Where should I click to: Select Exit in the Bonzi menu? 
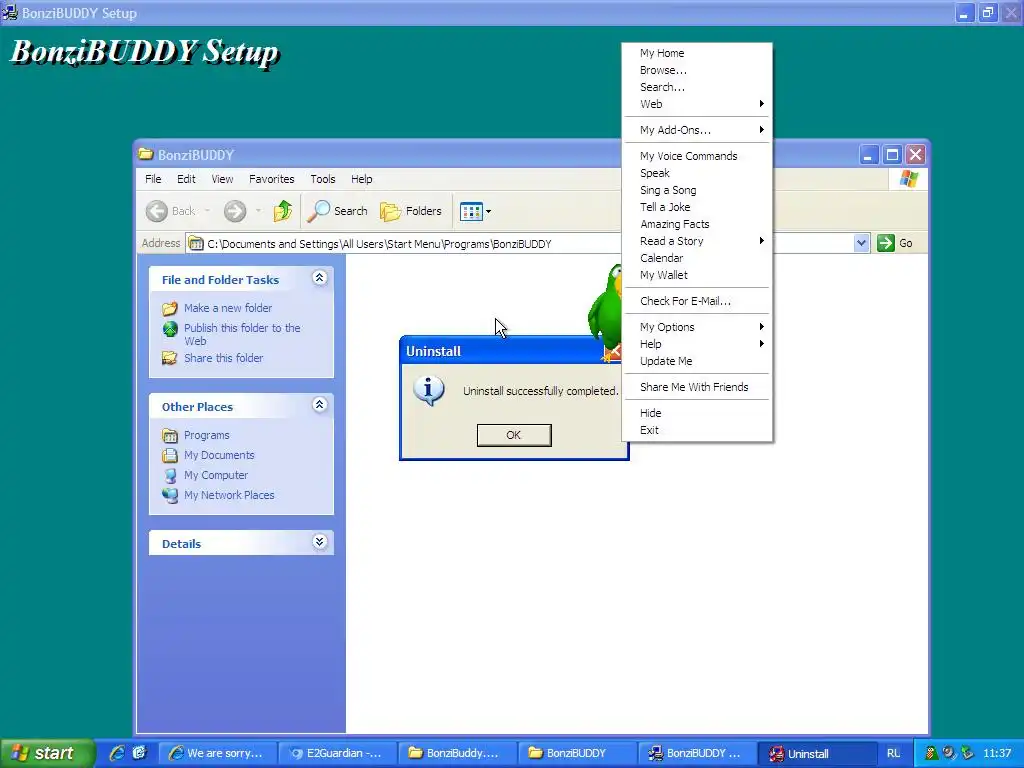pos(697,430)
